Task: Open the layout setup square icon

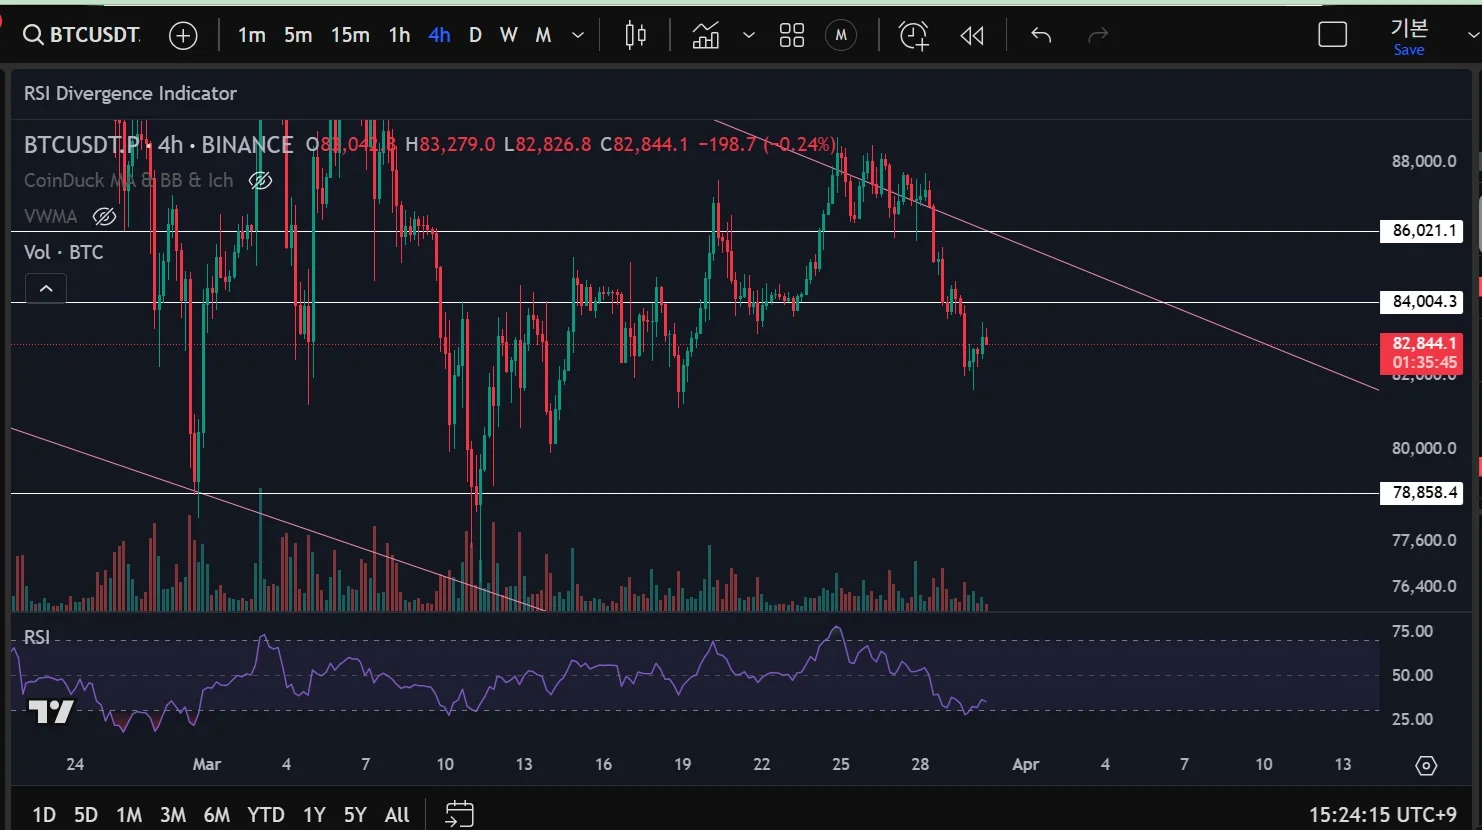Action: 1333,35
